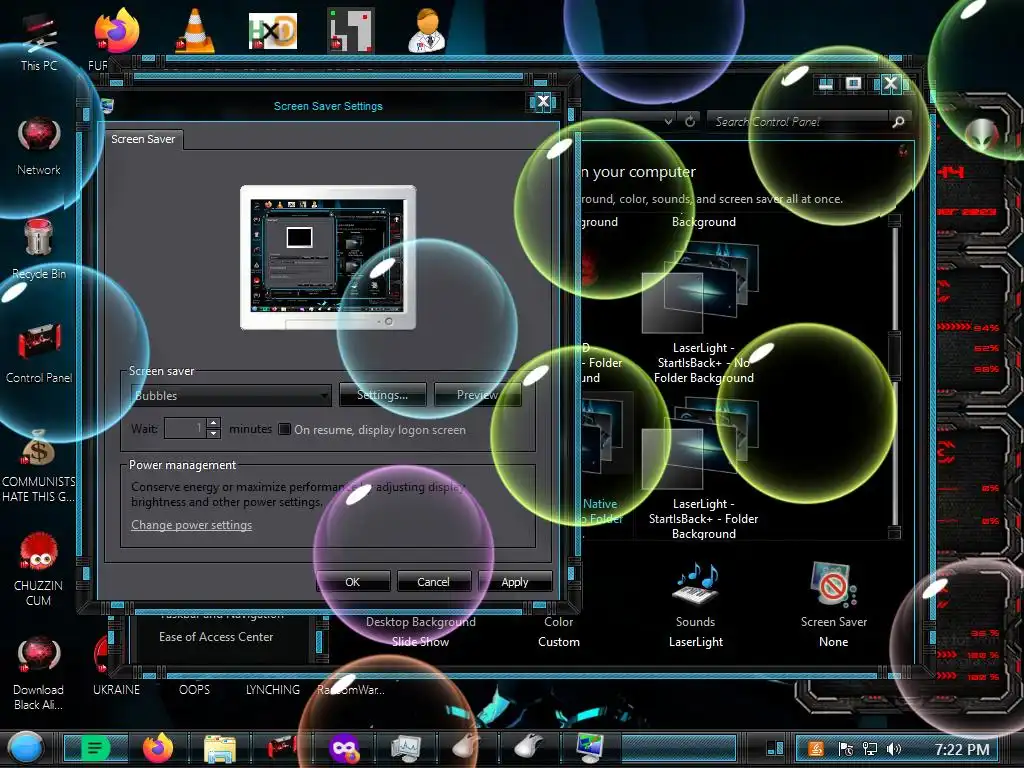Open the system monitor taskbar icon
This screenshot has width=1024, height=768.
tap(406, 748)
